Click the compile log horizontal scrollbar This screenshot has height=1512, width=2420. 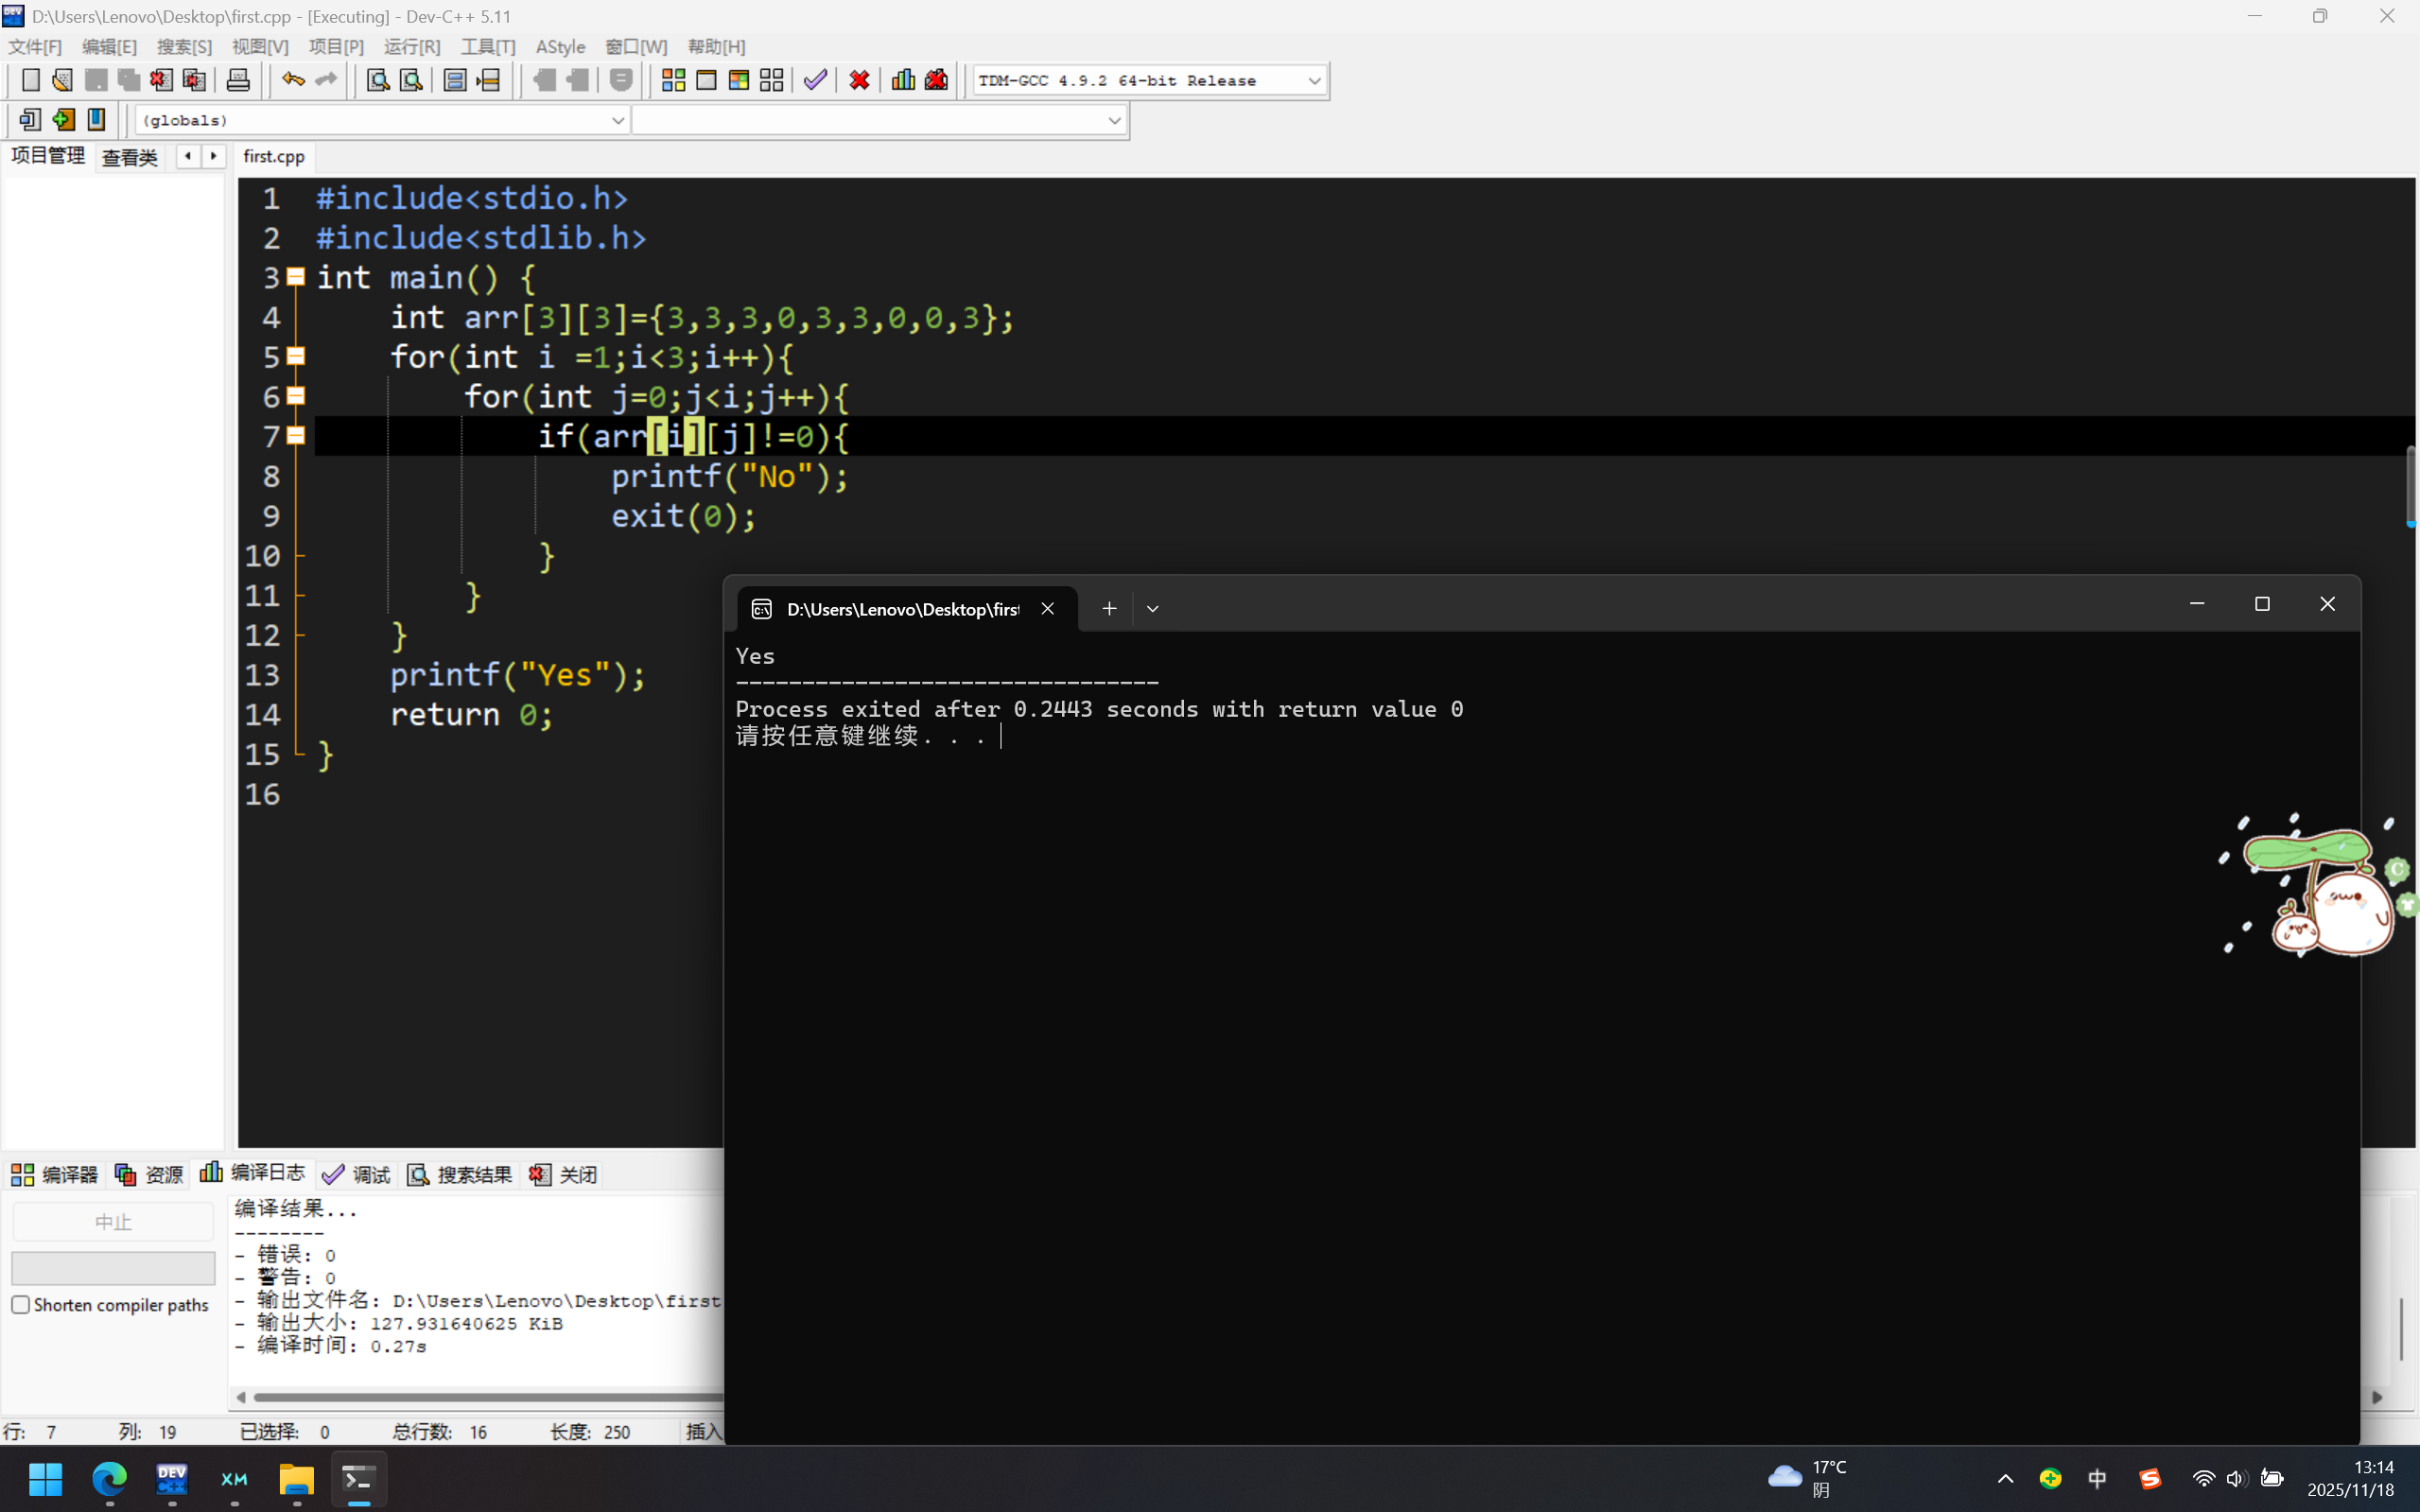click(480, 1397)
